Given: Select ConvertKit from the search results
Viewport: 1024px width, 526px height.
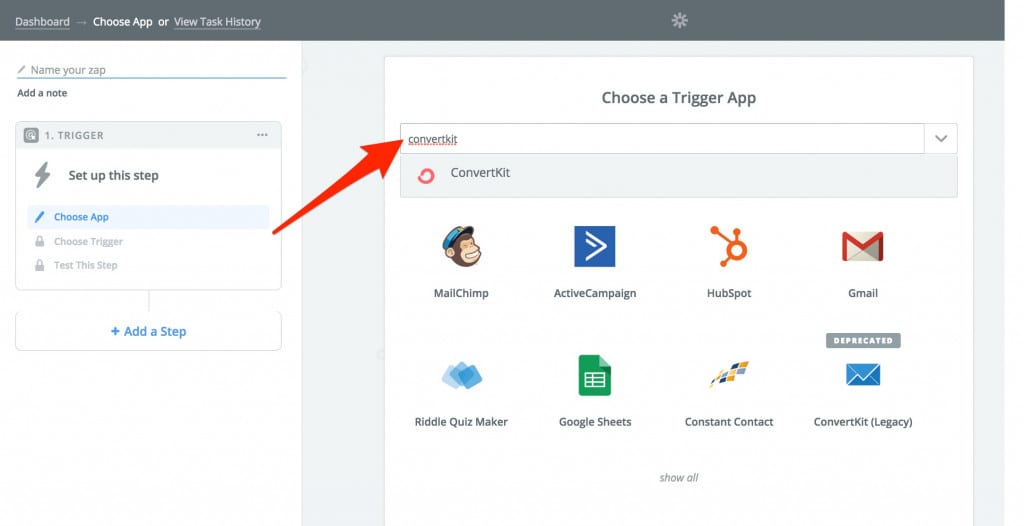Looking at the screenshot, I should click(679, 175).
